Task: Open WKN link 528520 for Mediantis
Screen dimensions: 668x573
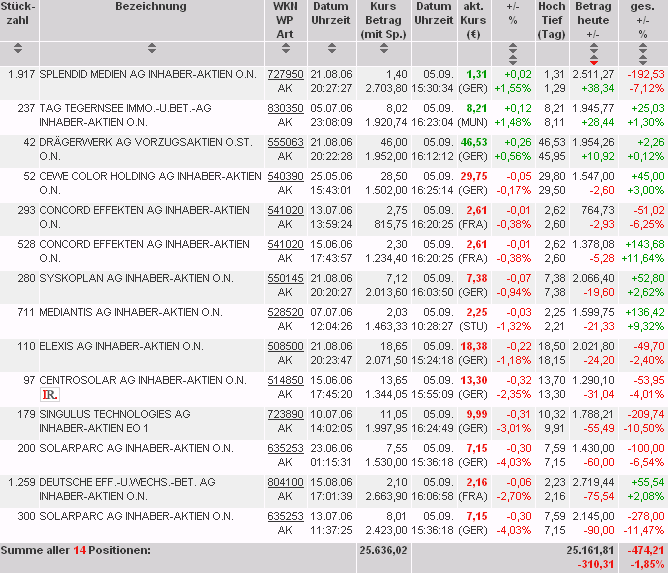Action: [x=285, y=312]
